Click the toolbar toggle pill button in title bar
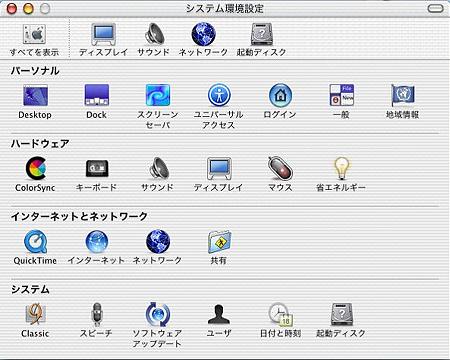This screenshot has height=360, width=450. (435, 8)
